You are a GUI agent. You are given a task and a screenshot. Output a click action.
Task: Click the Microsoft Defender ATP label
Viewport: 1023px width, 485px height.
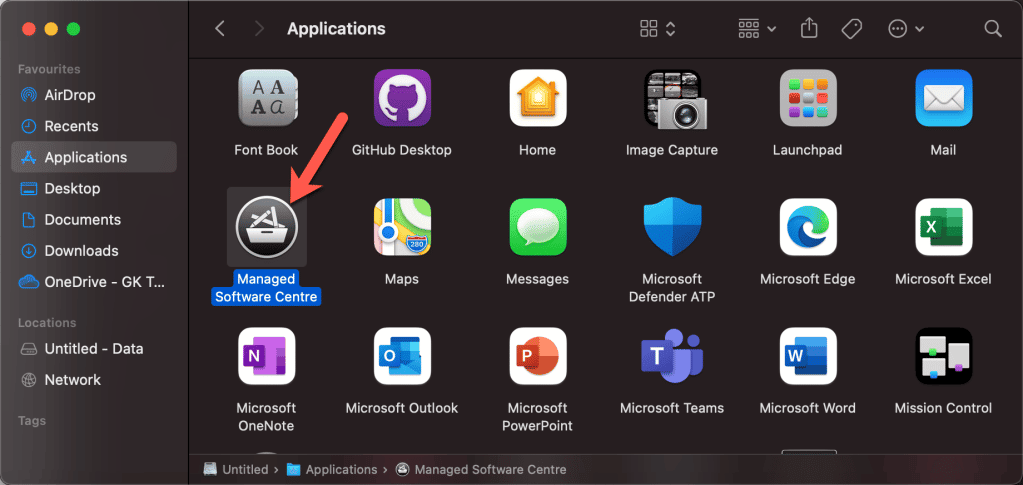[x=672, y=288]
